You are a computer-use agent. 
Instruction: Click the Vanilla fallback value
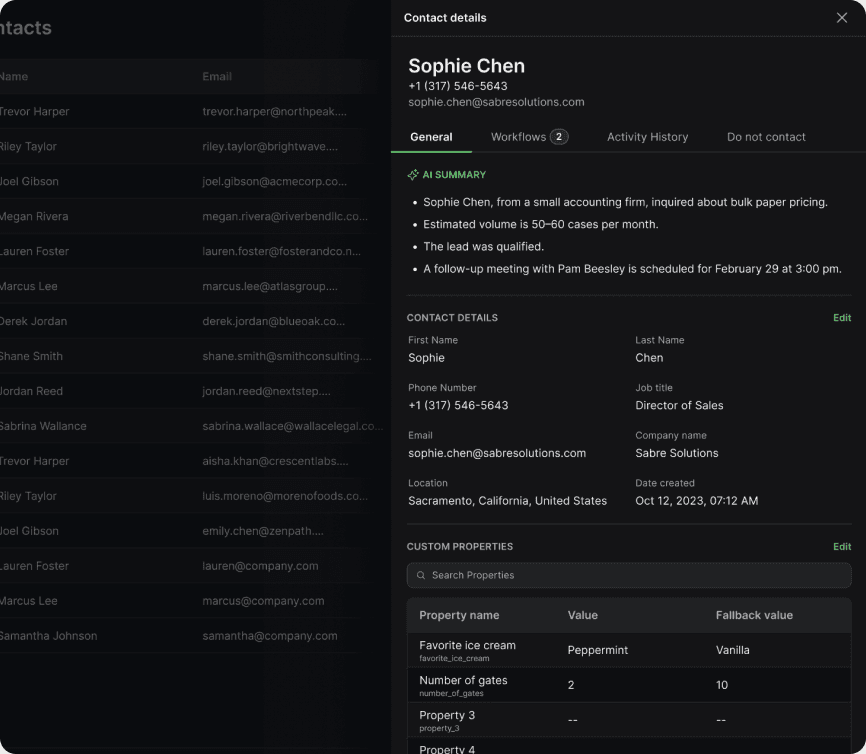[x=732, y=650]
